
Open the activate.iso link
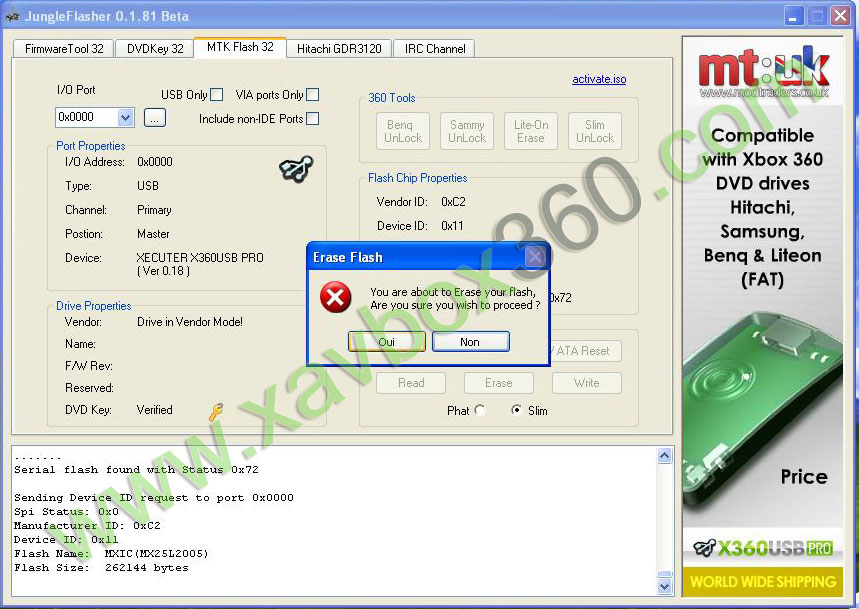[x=599, y=79]
